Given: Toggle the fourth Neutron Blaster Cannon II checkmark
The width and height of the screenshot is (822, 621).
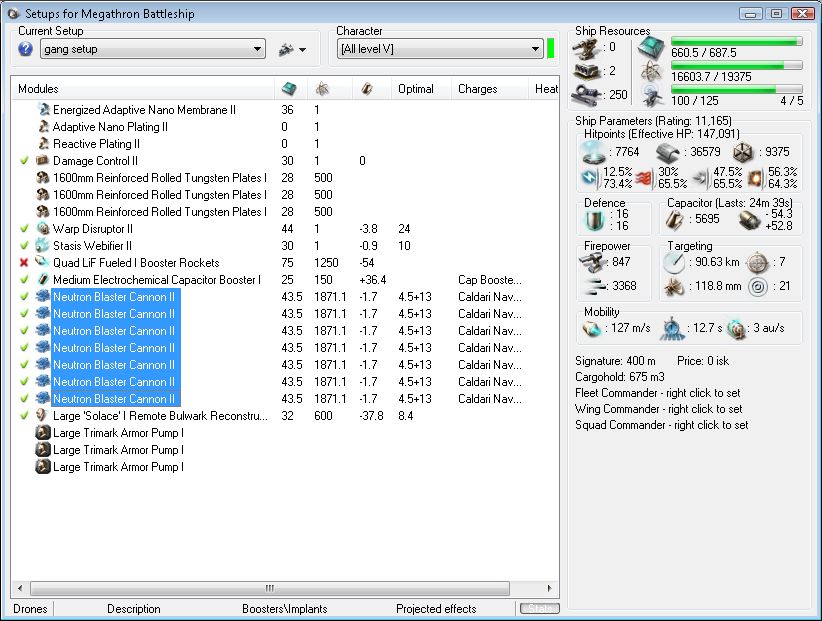Looking at the screenshot, I should (x=24, y=348).
